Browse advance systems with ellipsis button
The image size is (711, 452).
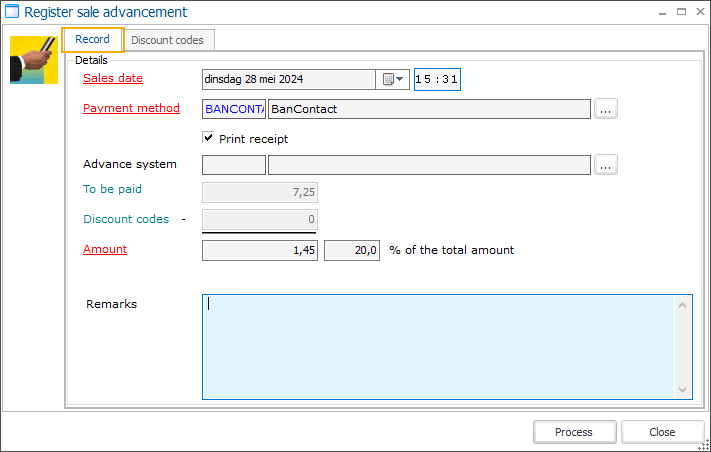point(606,165)
